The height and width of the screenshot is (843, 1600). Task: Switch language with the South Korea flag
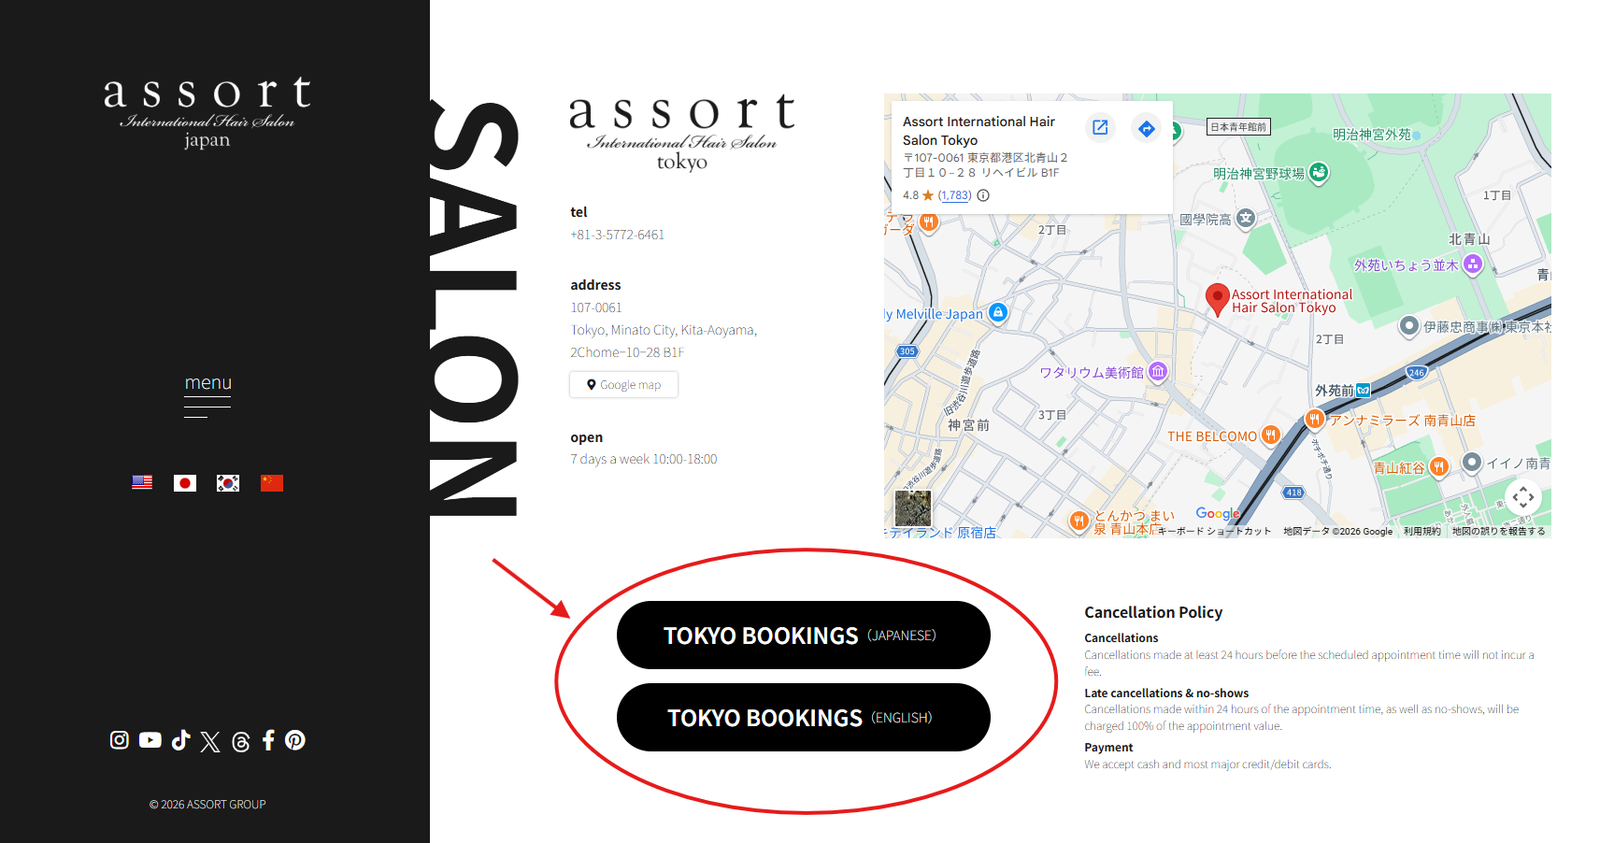tap(228, 483)
